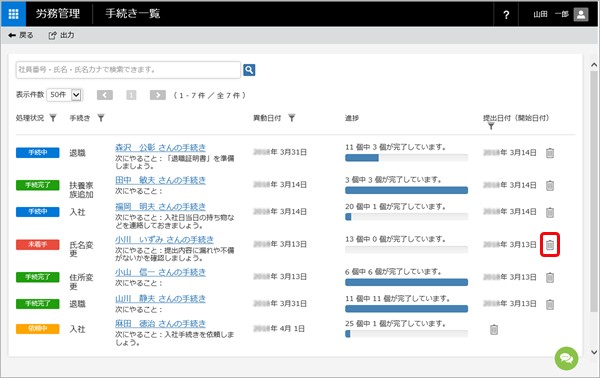Delete 田中 敏夫's procedure with trash icon
This screenshot has height=378, width=600.
click(x=550, y=185)
